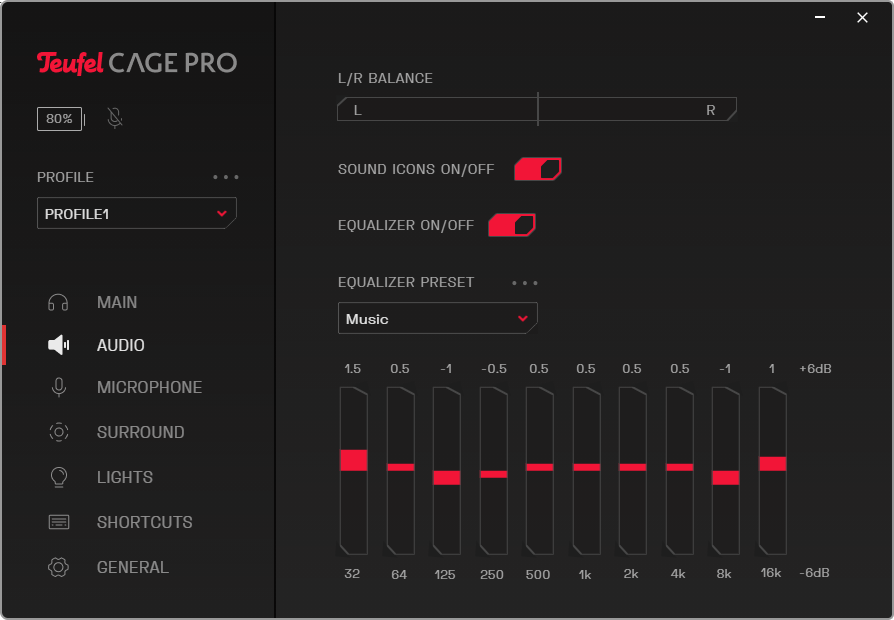The height and width of the screenshot is (620, 894).
Task: Click the speaker icon beside Audio
Action: tap(59, 346)
